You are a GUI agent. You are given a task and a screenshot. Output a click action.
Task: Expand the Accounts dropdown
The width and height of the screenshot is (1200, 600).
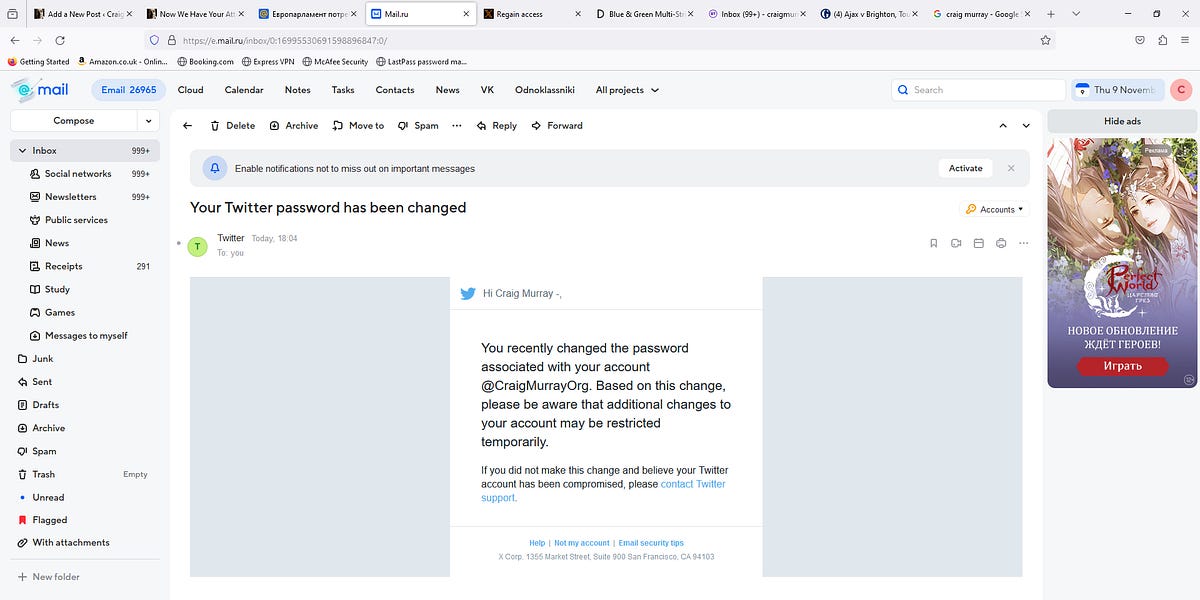(x=995, y=209)
